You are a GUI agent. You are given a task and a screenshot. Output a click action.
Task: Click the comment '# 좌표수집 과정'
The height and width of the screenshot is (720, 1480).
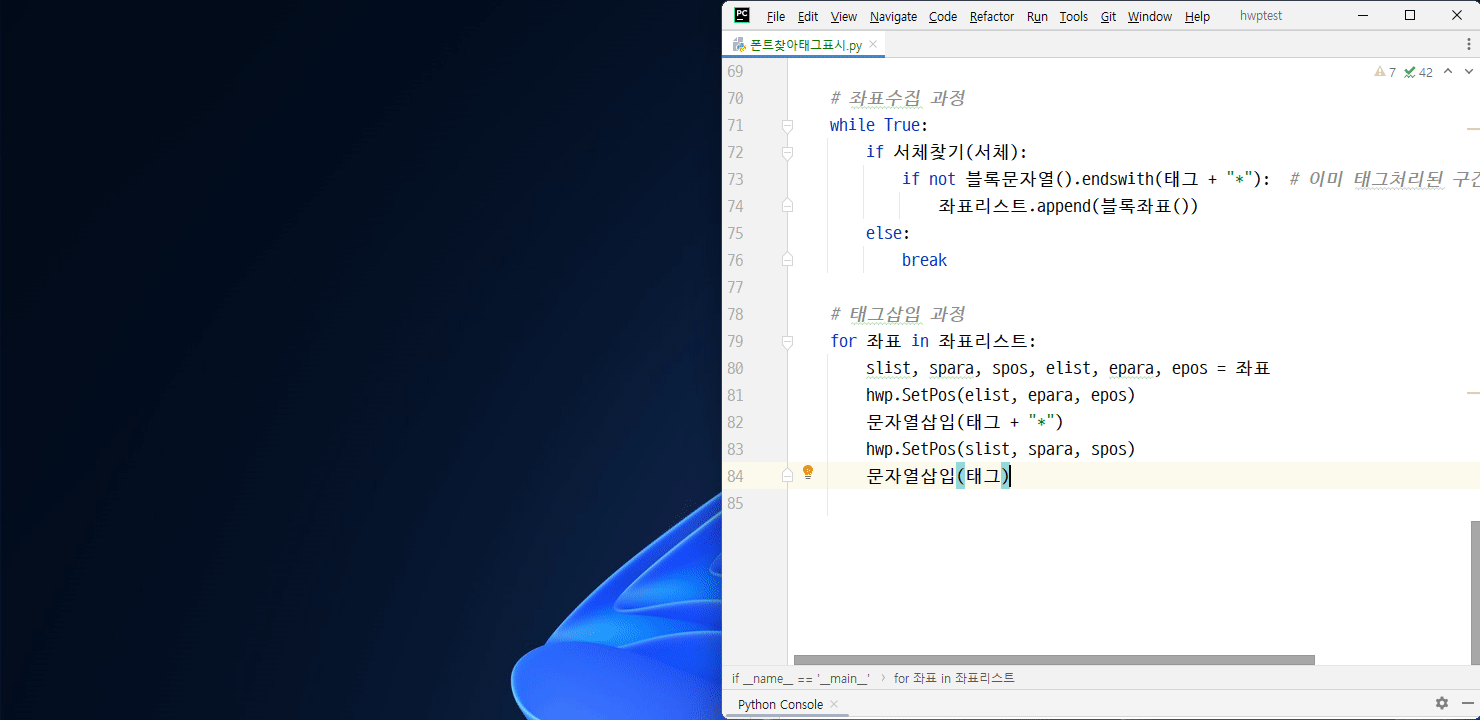pos(897,98)
